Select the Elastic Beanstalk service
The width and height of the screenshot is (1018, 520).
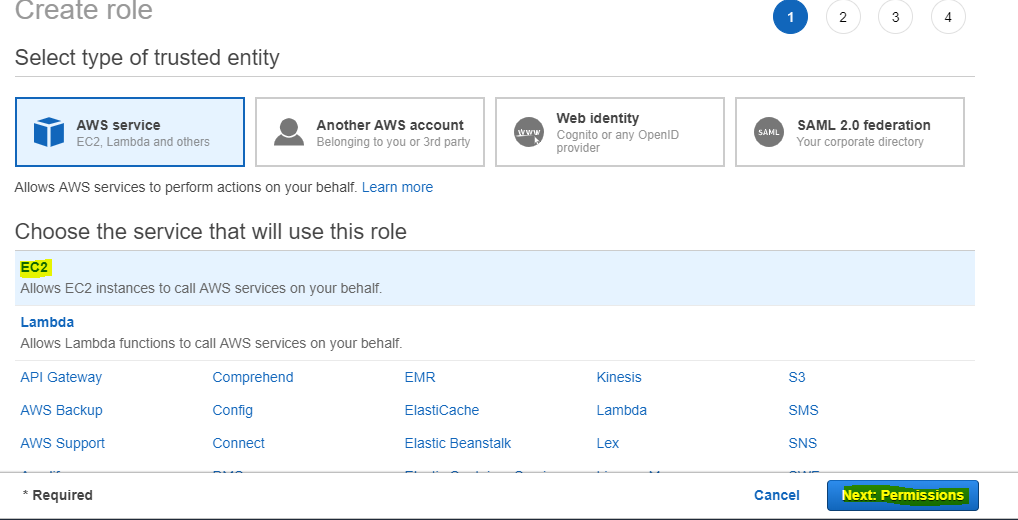pyautogui.click(x=458, y=443)
